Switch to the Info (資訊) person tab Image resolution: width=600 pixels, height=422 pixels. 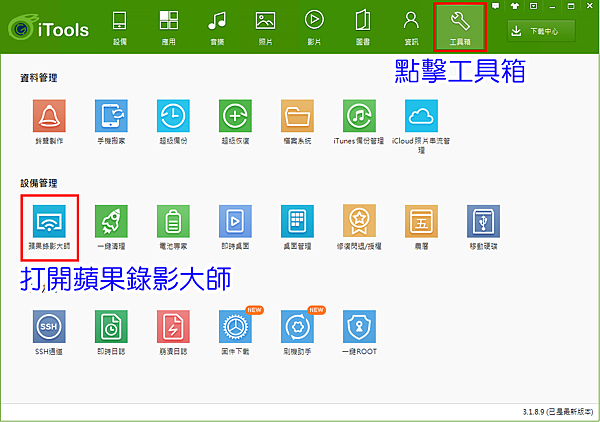(411, 28)
